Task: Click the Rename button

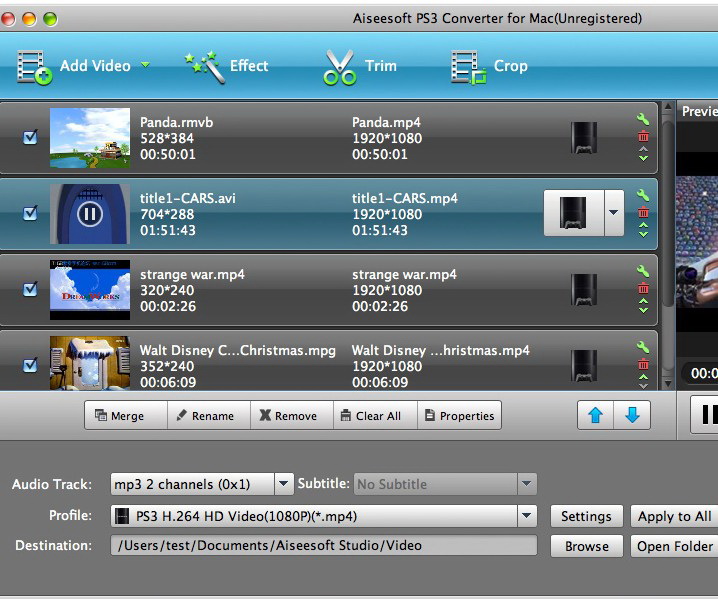Action: (x=209, y=415)
